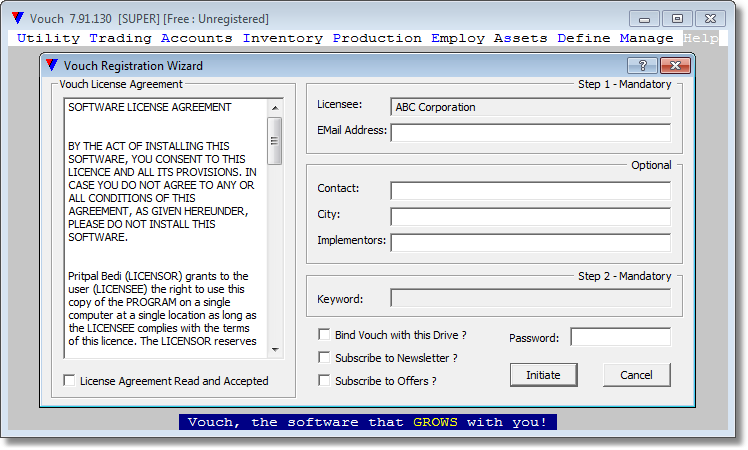Click the license text scroll down arrow

pyautogui.click(x=275, y=350)
